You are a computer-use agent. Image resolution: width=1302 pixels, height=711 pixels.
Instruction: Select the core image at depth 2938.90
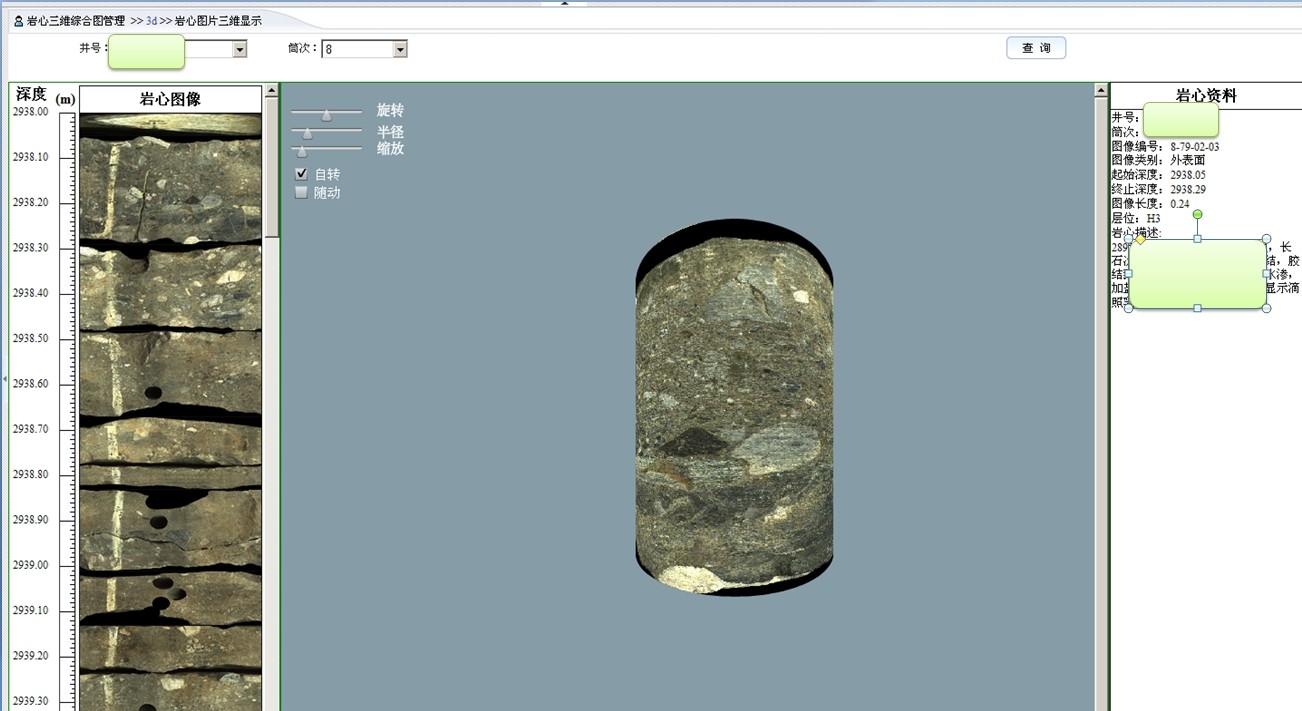coord(170,528)
